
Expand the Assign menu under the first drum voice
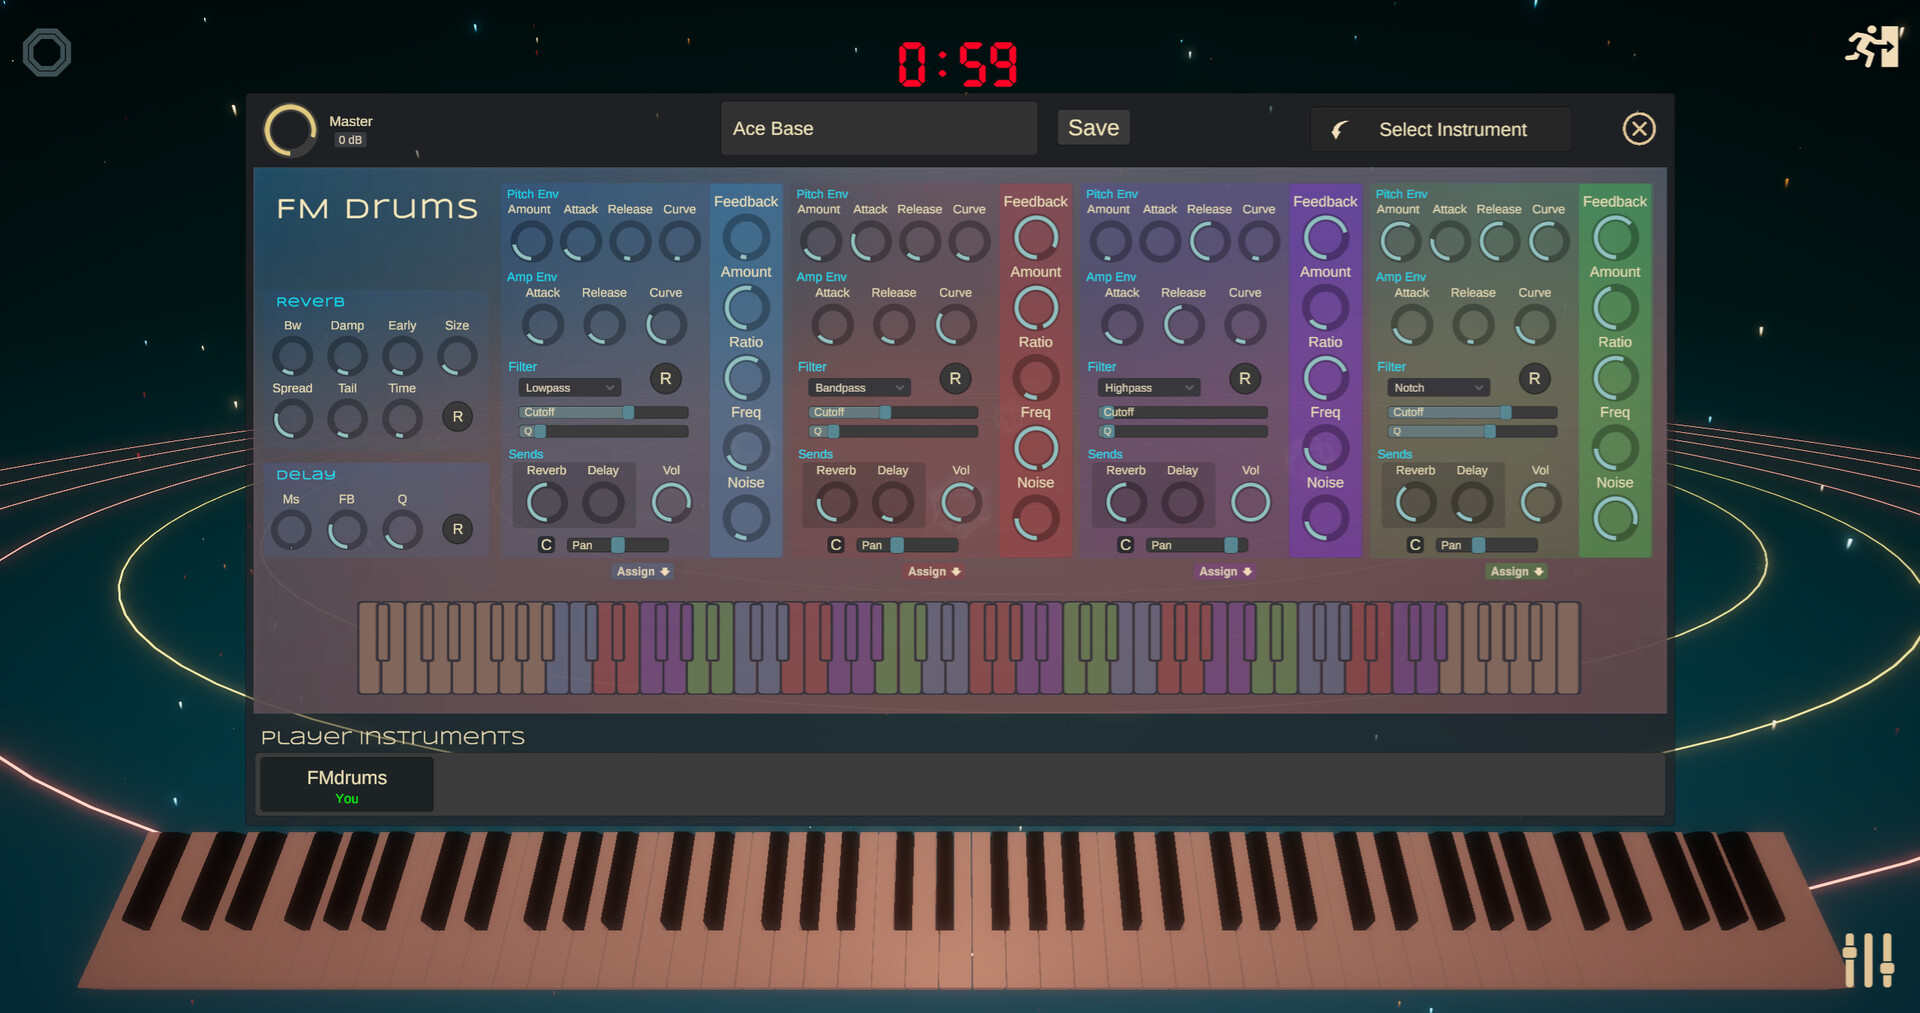642,571
